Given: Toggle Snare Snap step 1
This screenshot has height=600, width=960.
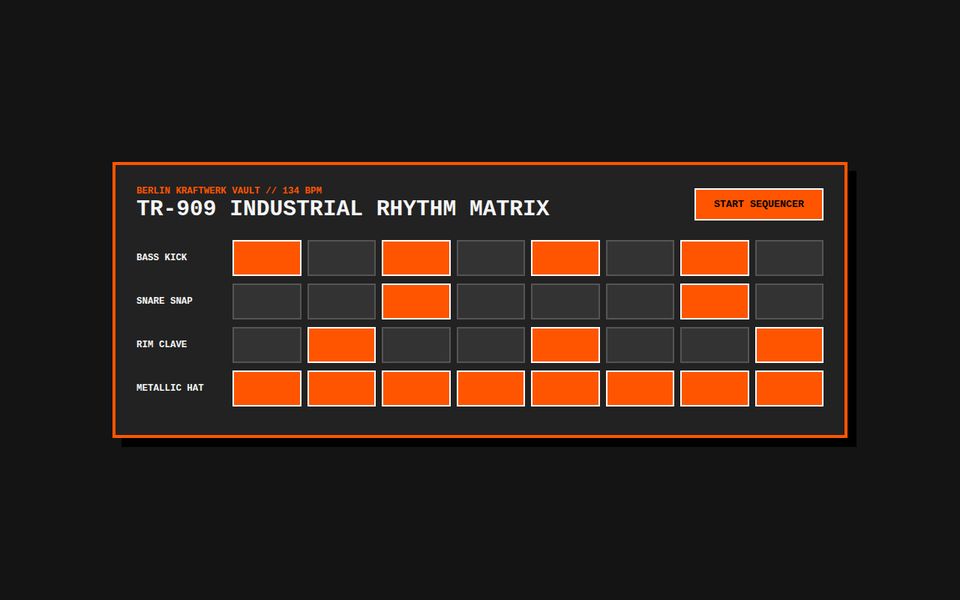Looking at the screenshot, I should pyautogui.click(x=267, y=301).
